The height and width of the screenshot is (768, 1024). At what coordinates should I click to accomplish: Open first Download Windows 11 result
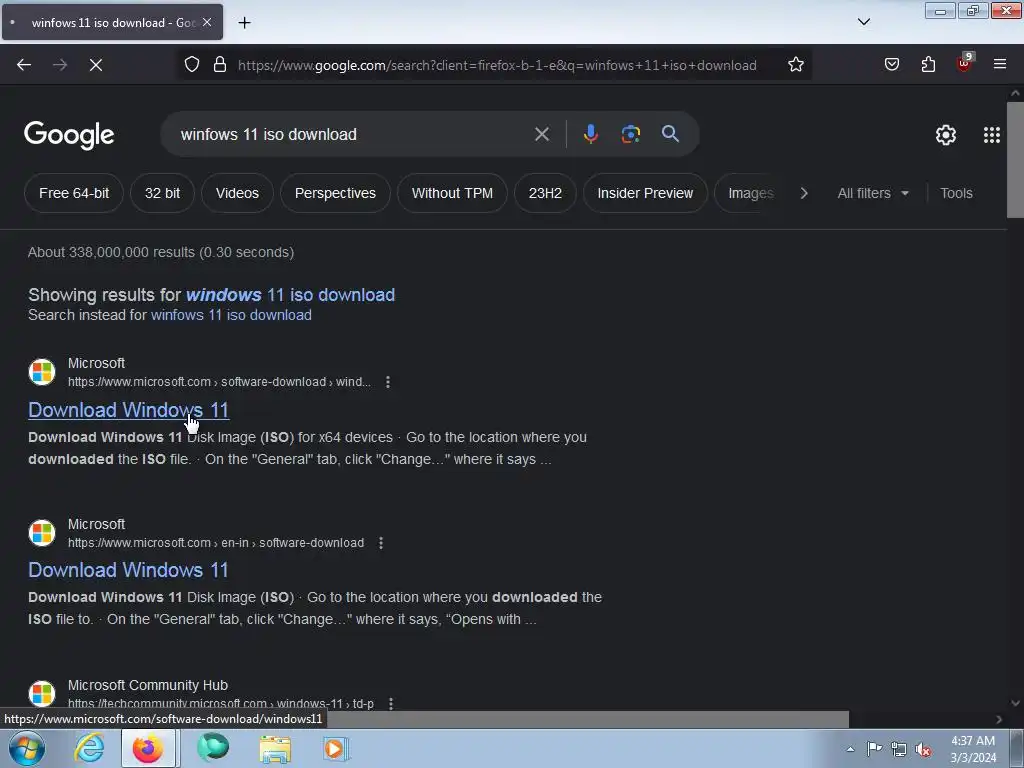click(129, 410)
